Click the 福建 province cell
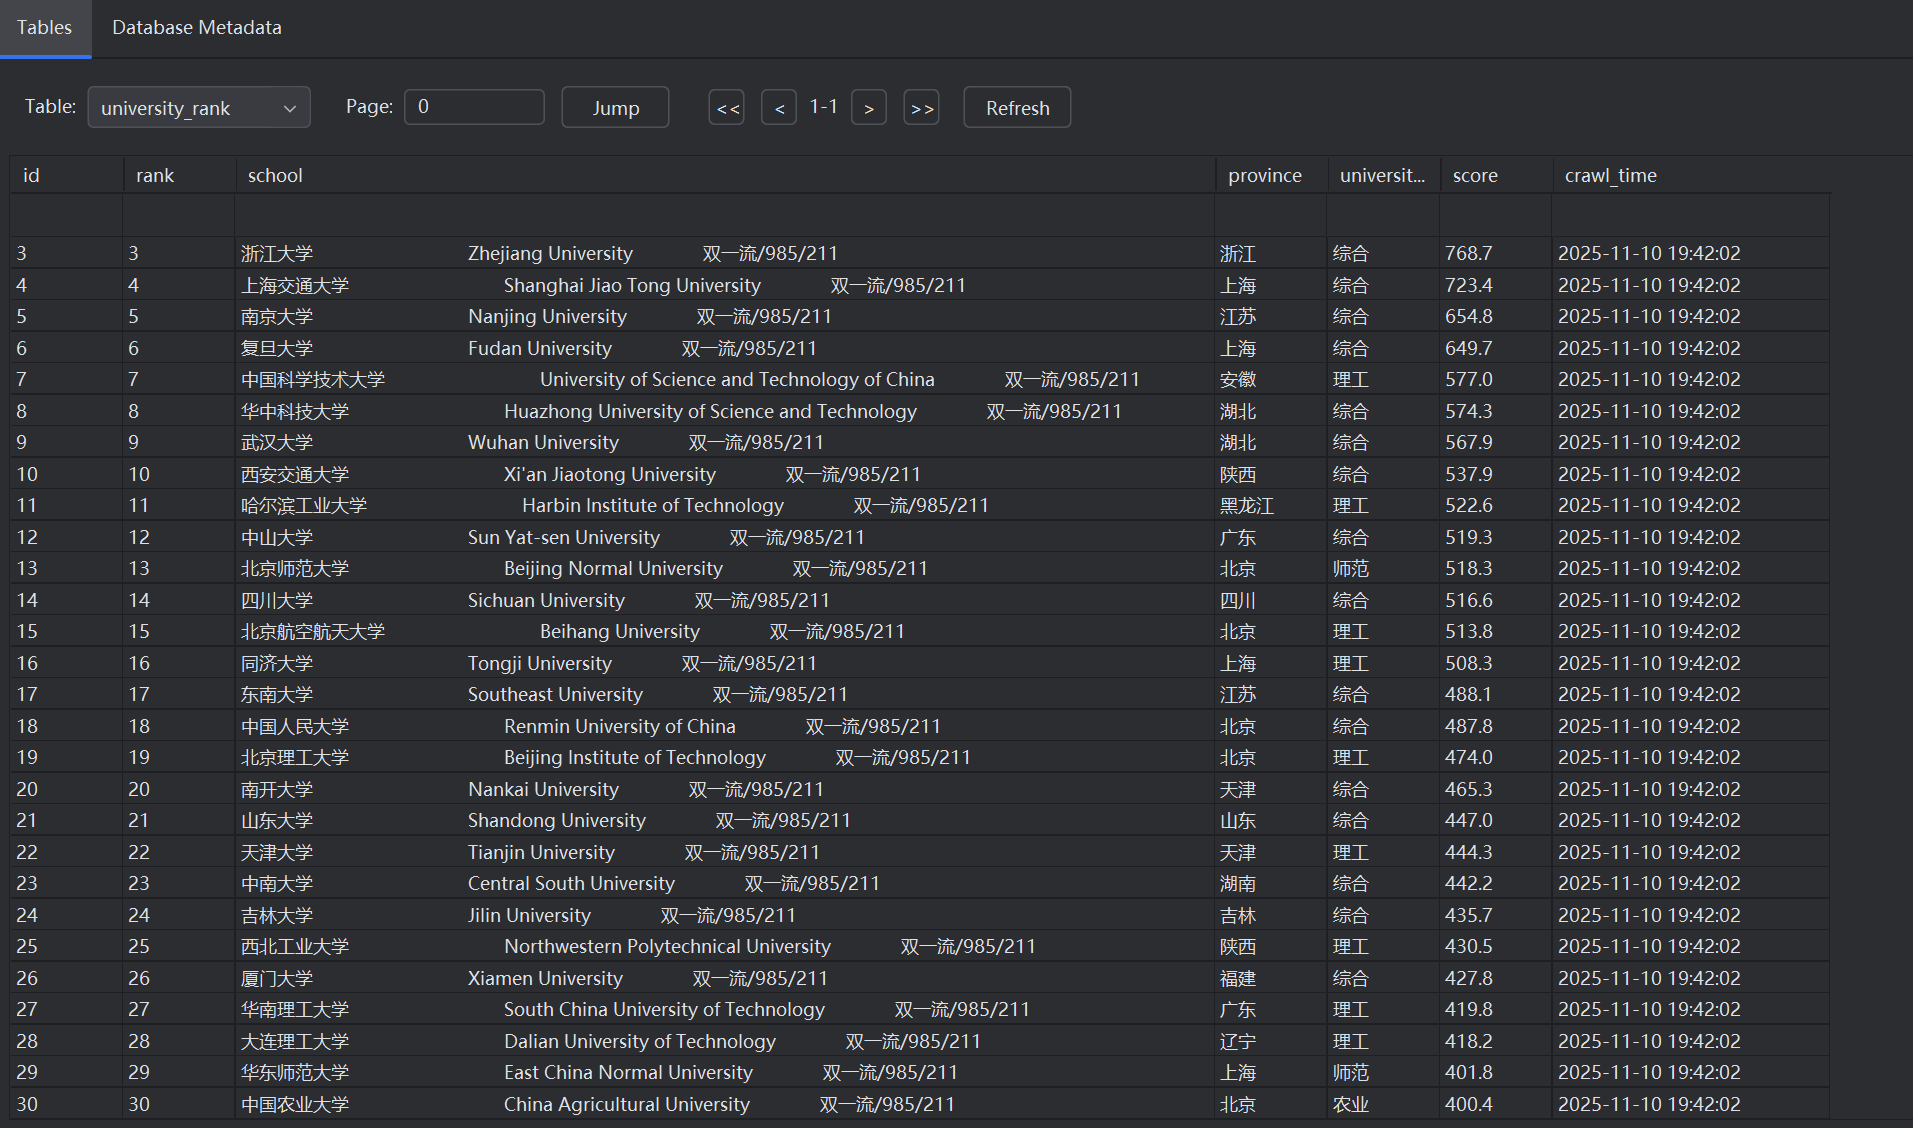Screen dimensions: 1913x1128 point(1271,978)
